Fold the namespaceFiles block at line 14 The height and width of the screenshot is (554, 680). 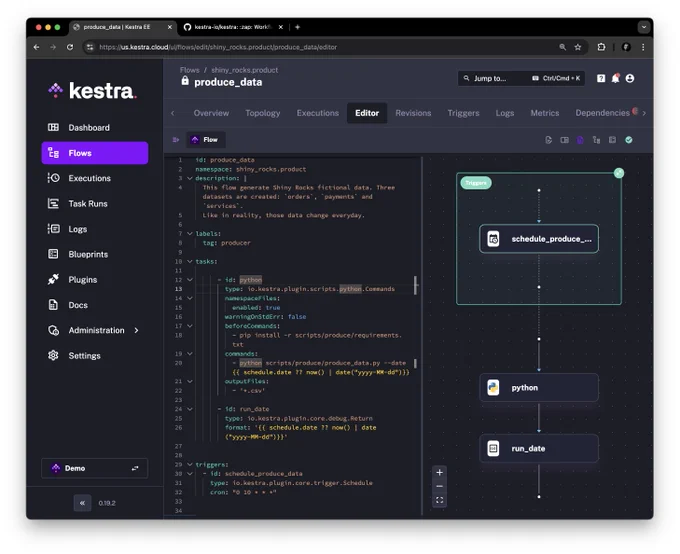click(x=190, y=298)
